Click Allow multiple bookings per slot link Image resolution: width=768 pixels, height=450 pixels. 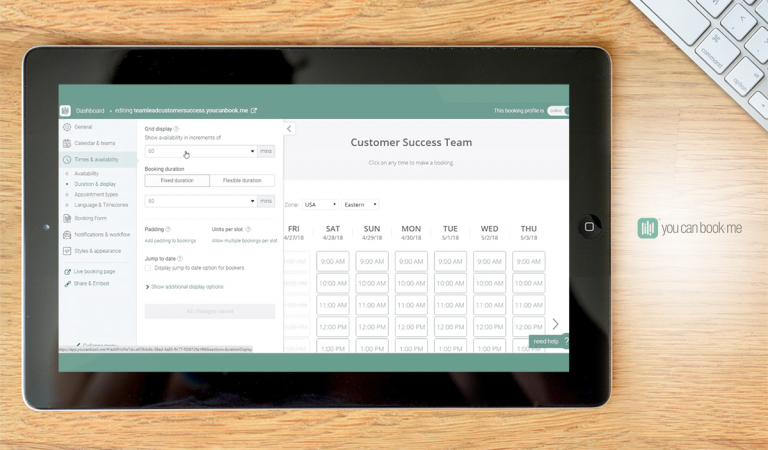click(x=244, y=241)
